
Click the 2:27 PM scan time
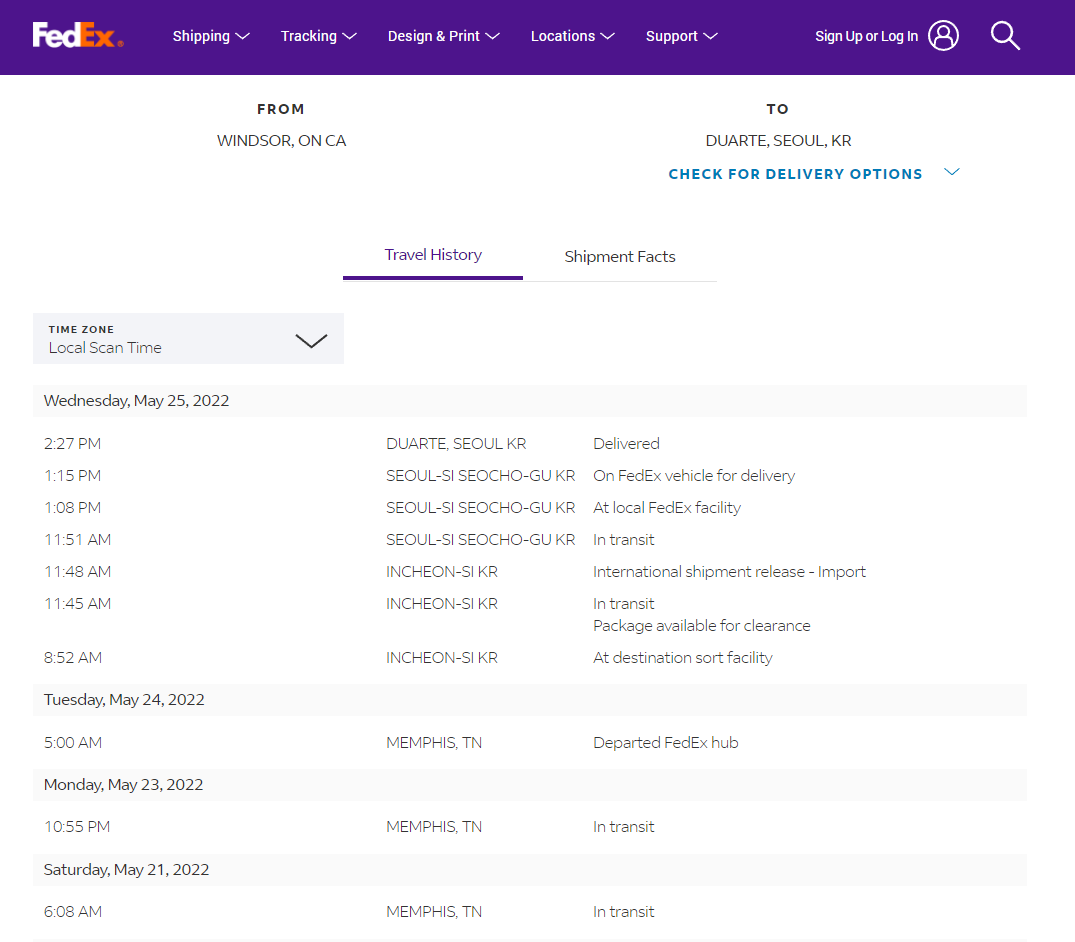(73, 444)
